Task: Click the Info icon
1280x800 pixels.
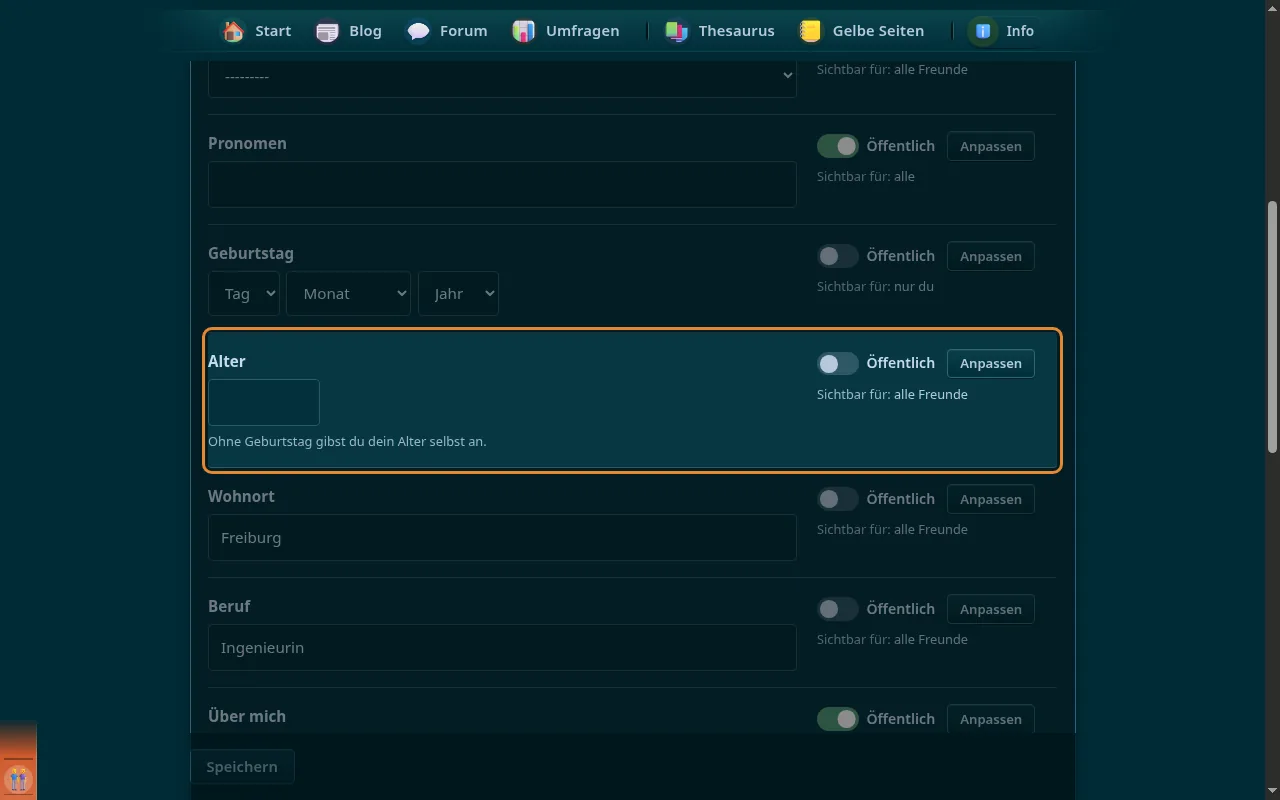Action: pos(983,31)
